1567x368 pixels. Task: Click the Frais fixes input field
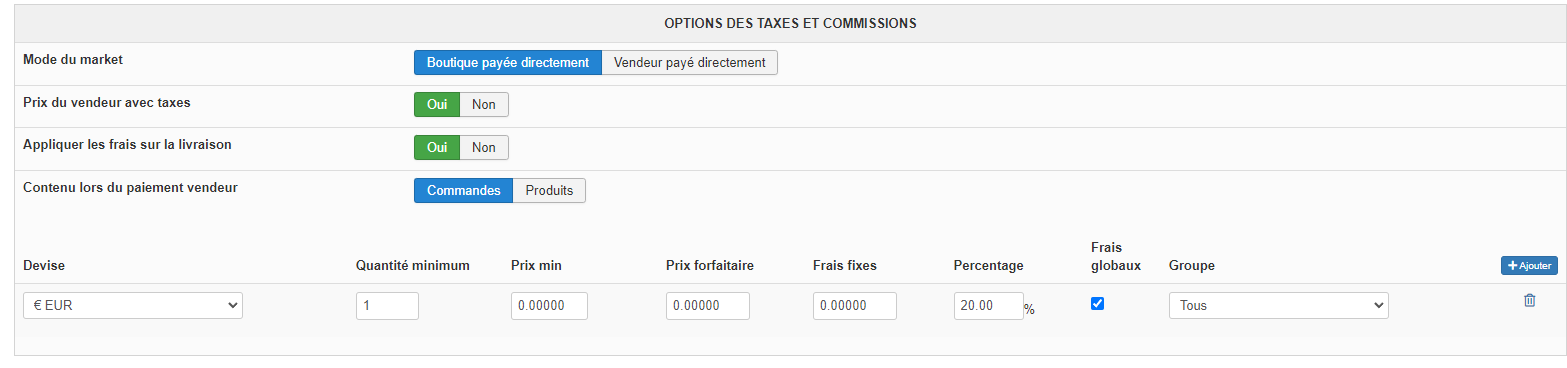pos(855,306)
